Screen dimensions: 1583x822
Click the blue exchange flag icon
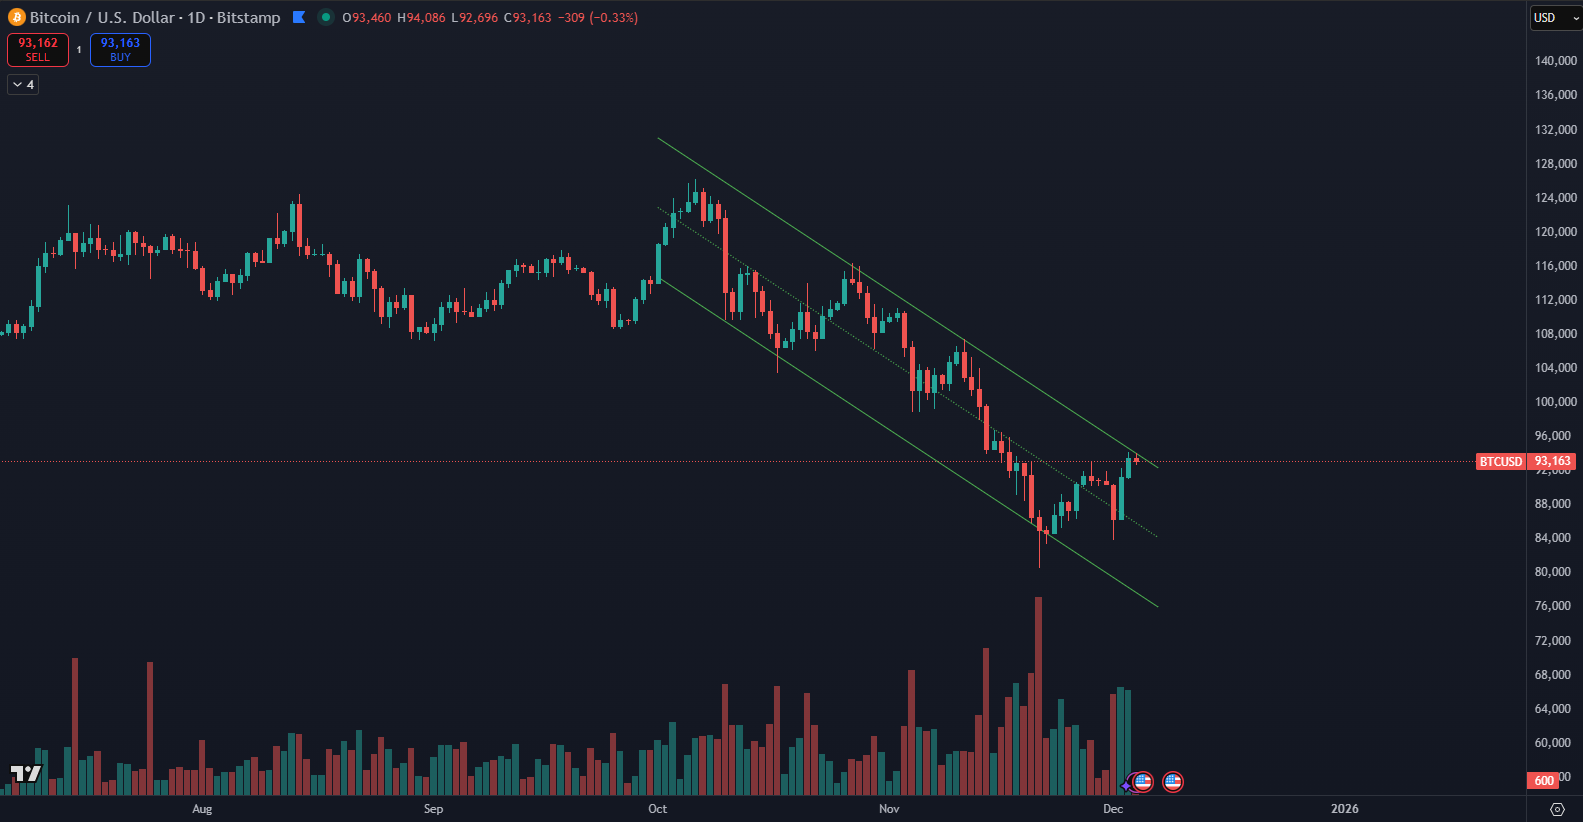point(299,17)
